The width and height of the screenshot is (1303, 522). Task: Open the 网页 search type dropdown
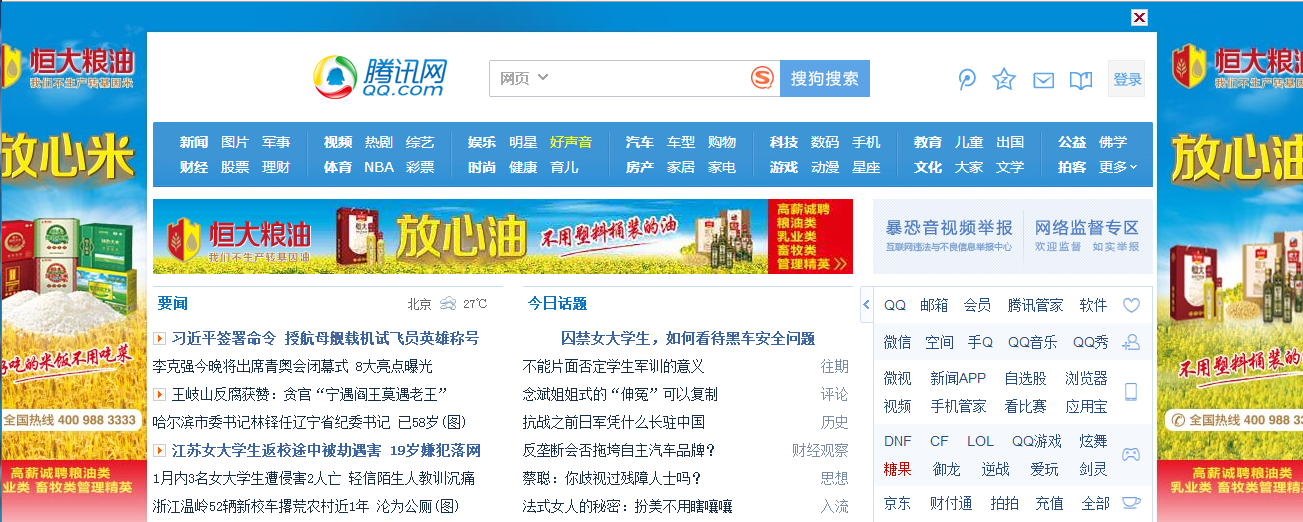coord(524,78)
